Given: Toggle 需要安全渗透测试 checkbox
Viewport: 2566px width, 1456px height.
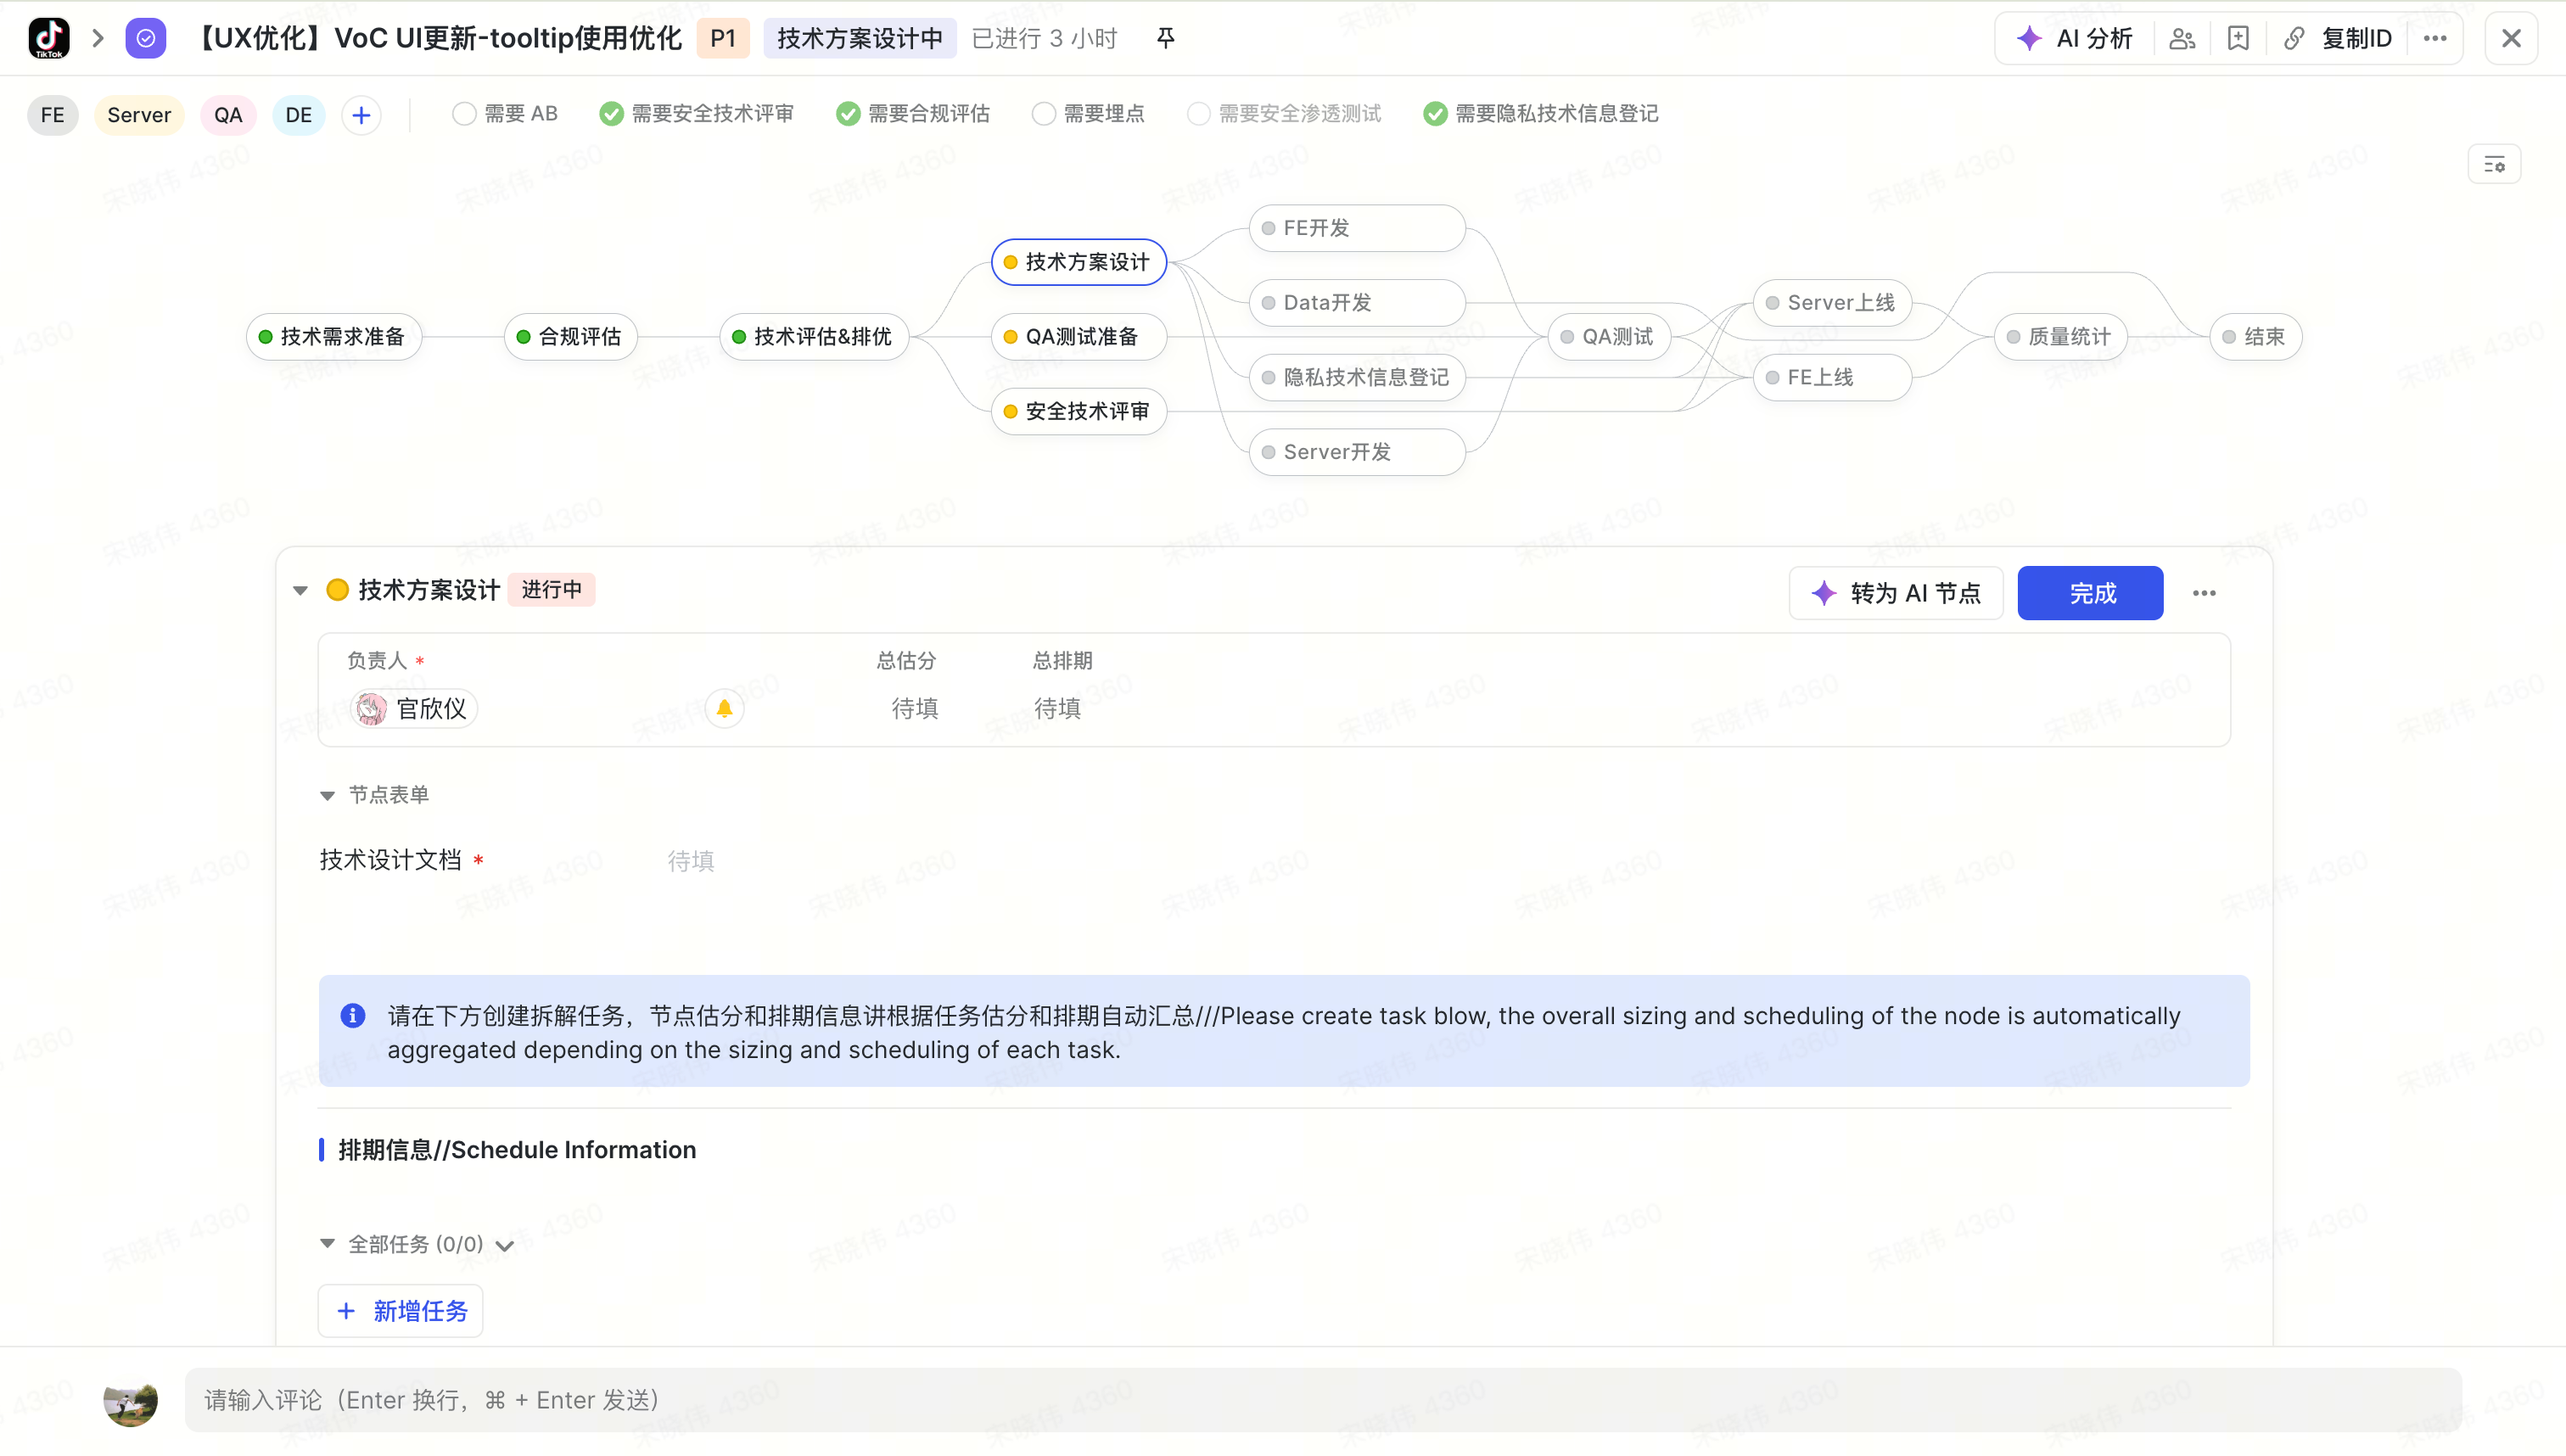Looking at the screenshot, I should pos(1198,114).
